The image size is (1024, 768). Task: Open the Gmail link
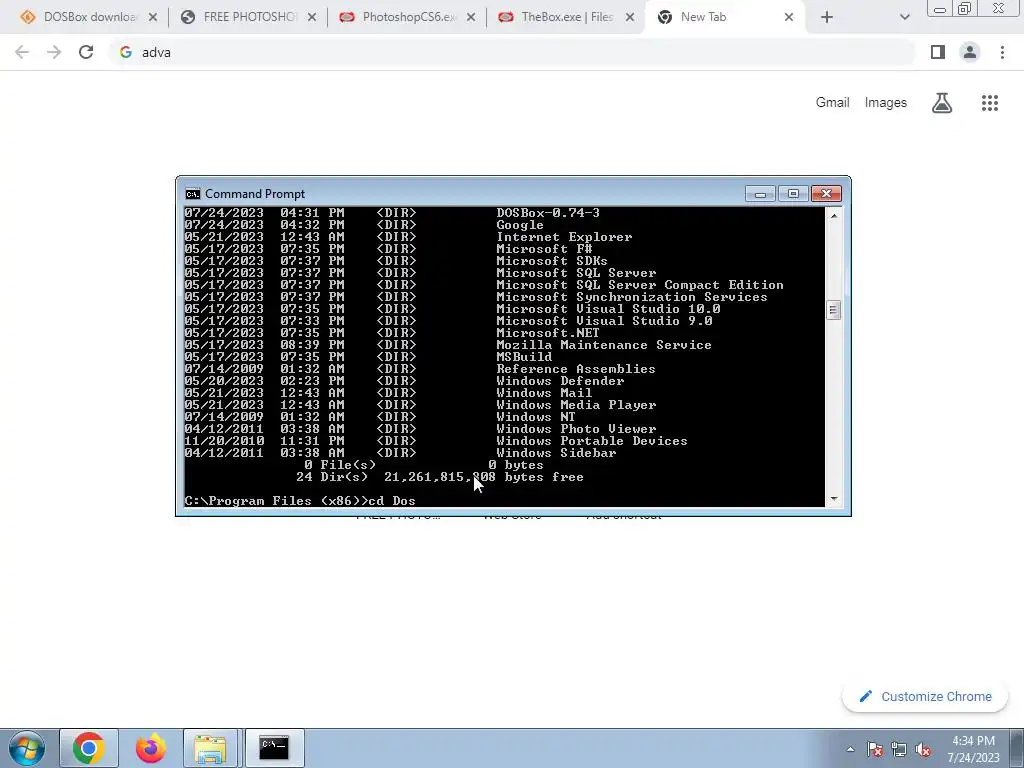[x=832, y=103]
